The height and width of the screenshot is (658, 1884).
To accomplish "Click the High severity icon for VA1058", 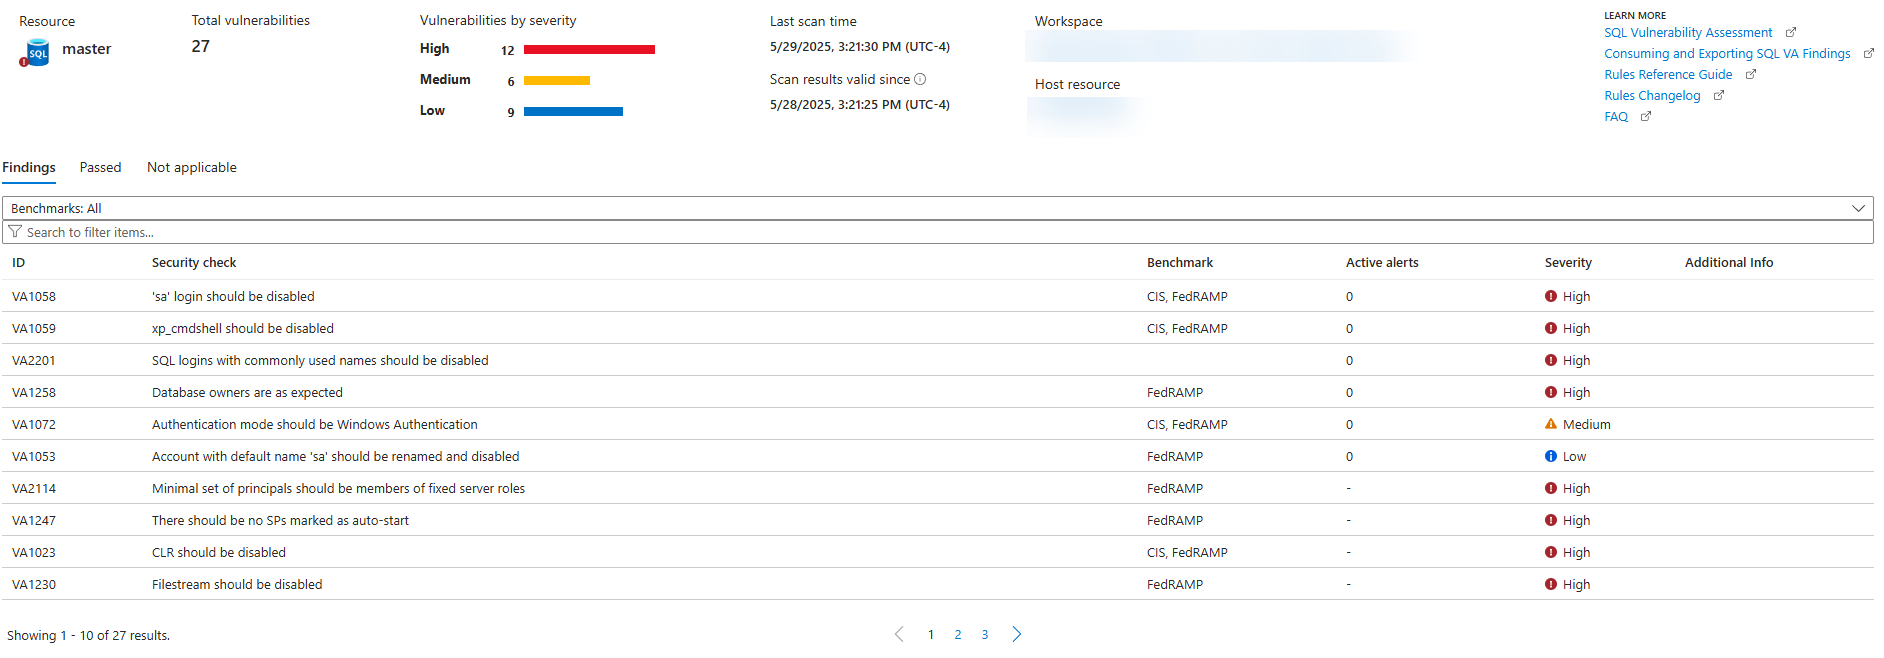I will pyautogui.click(x=1551, y=296).
